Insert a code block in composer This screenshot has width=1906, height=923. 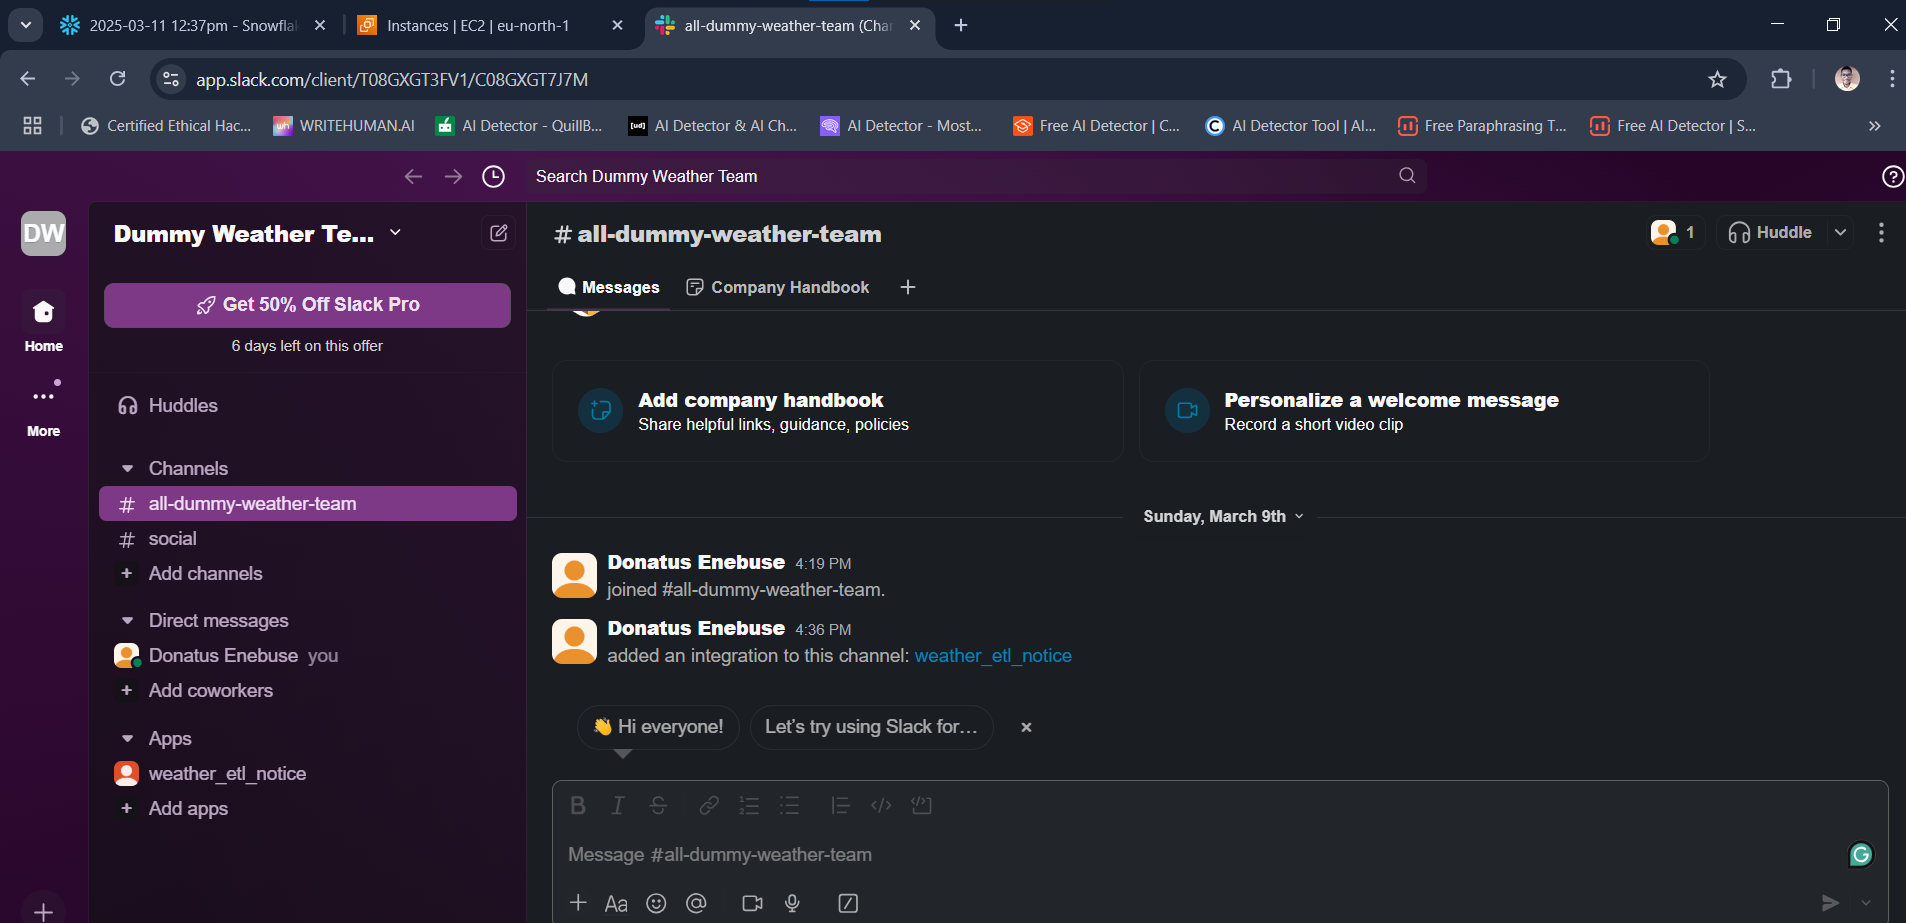922,806
